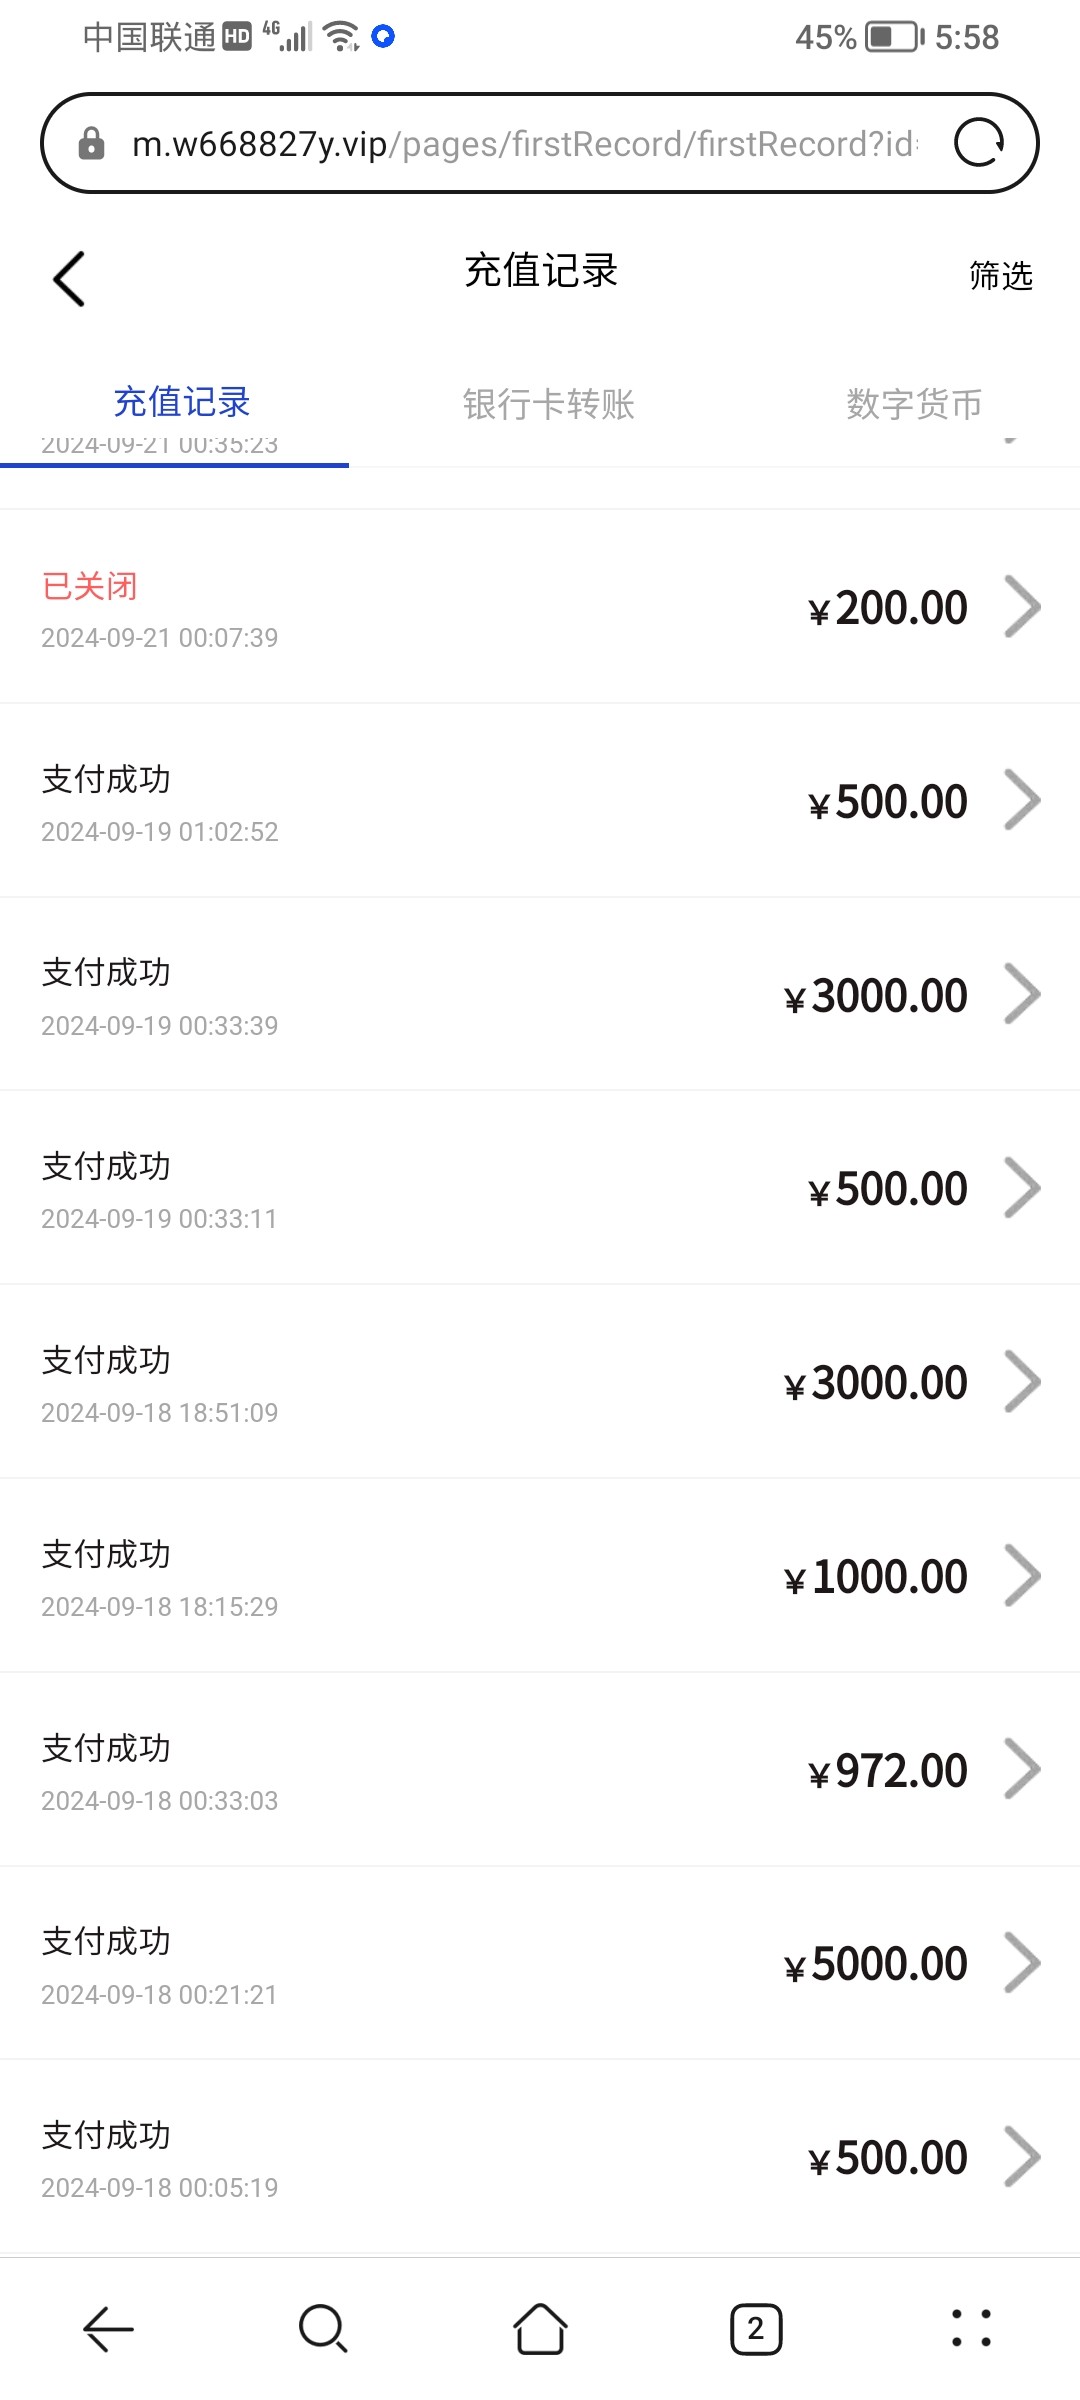The height and width of the screenshot is (2400, 1080).
Task: Tap the page back arrow beside 充值记录
Action: click(69, 278)
